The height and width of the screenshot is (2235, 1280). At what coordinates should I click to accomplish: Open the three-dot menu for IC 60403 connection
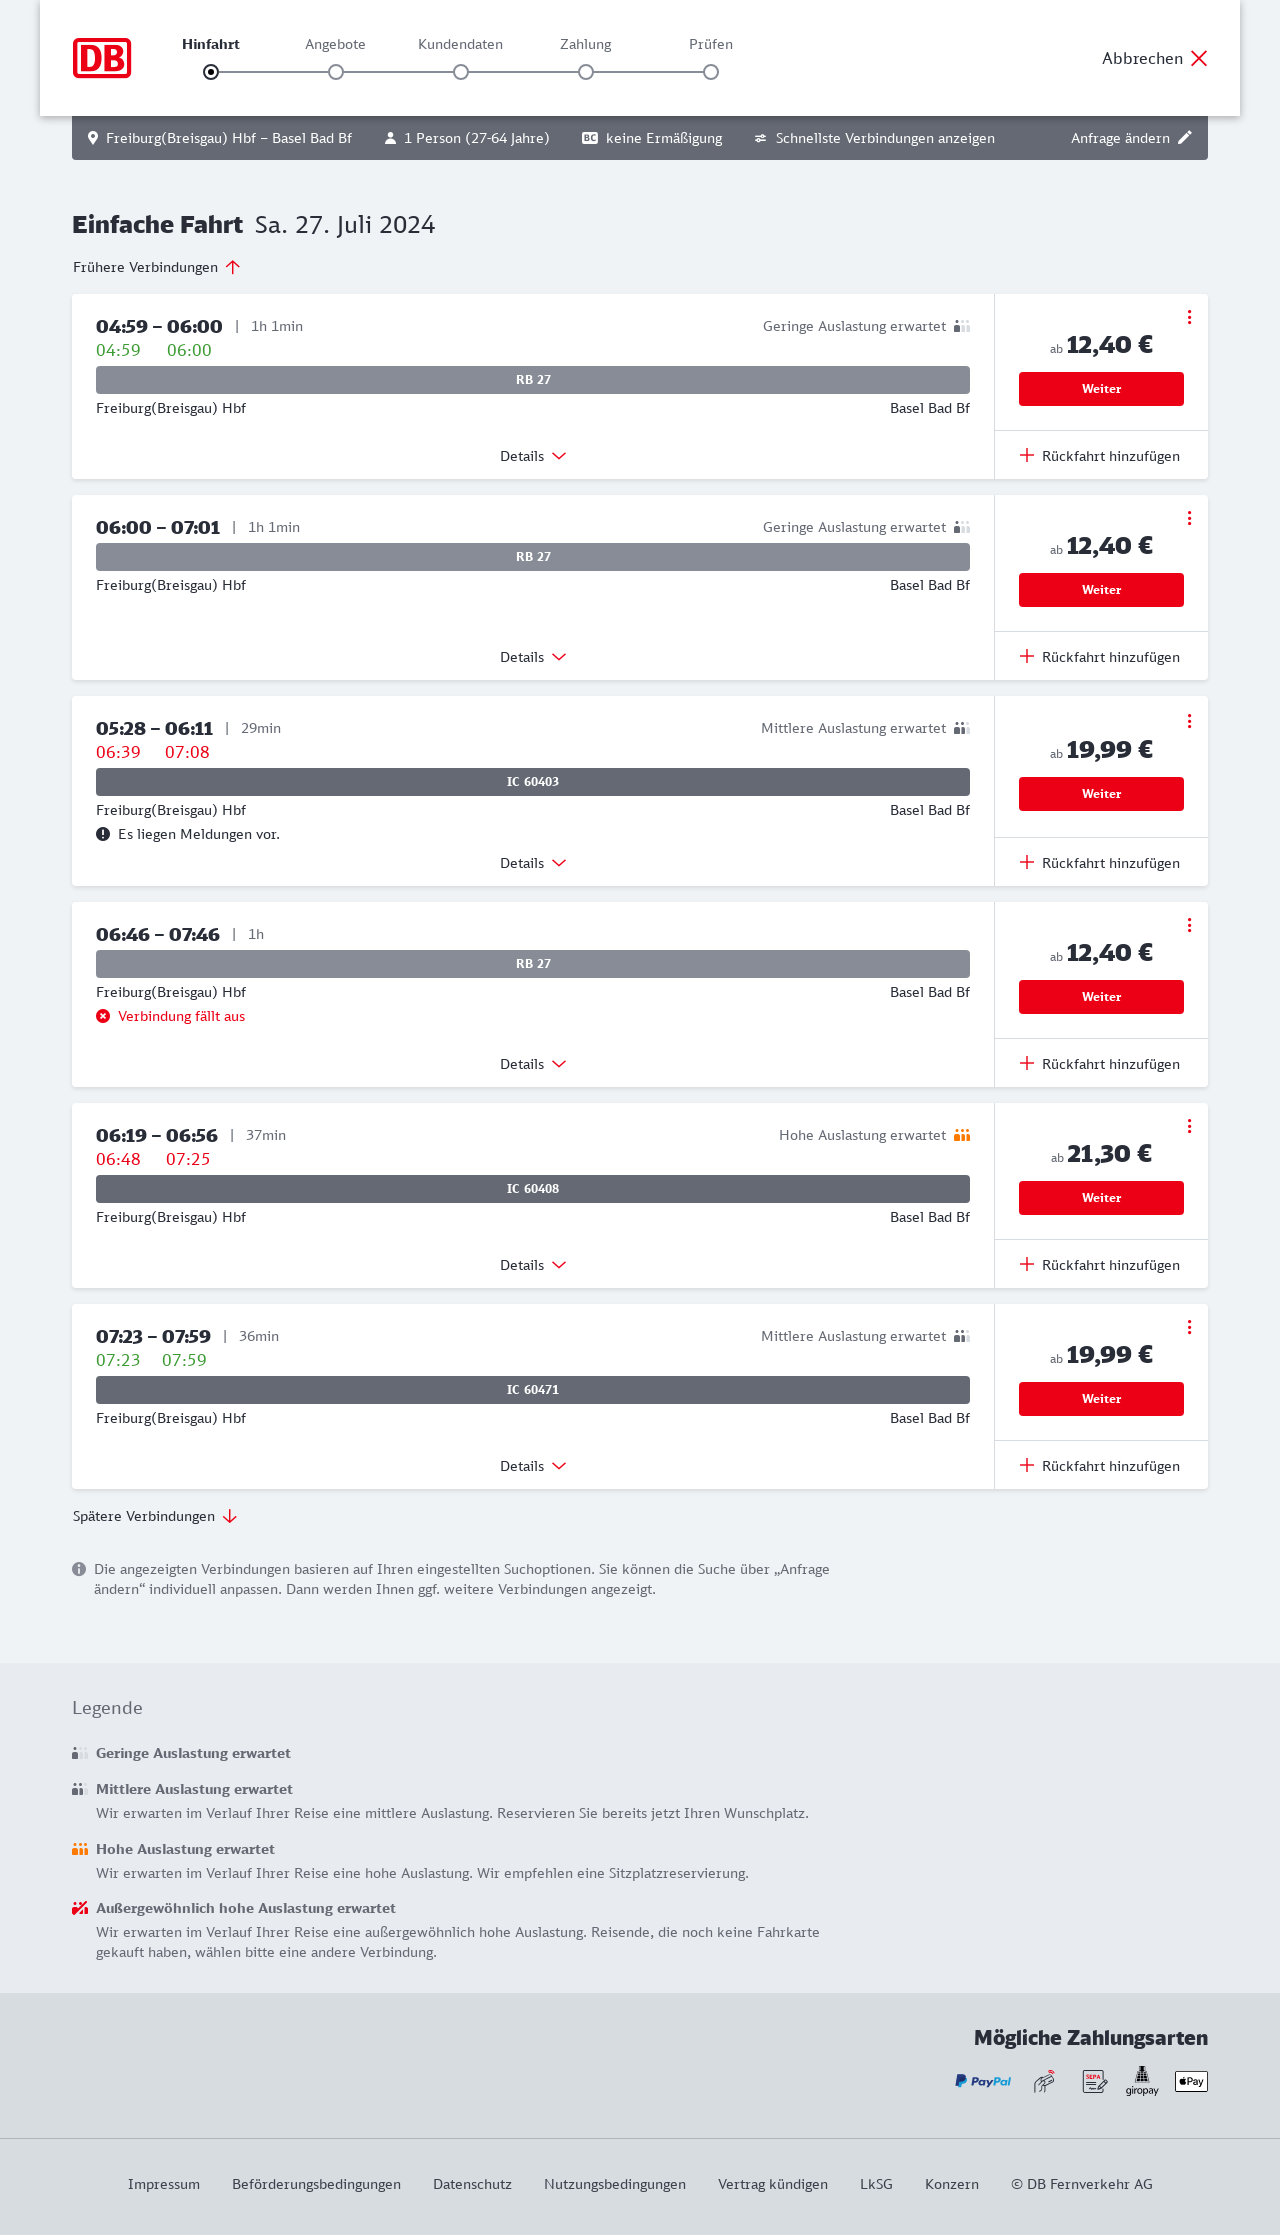point(1189,721)
